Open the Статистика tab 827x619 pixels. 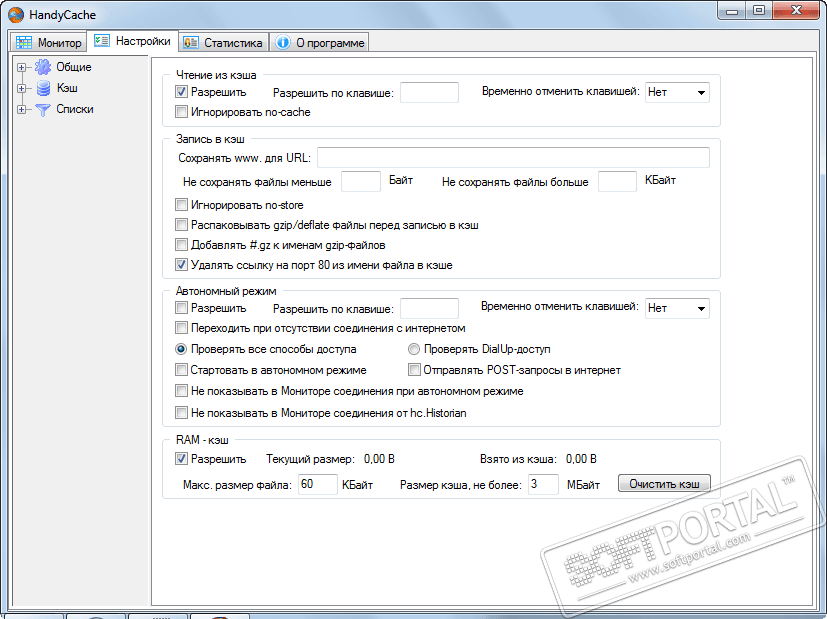click(223, 43)
